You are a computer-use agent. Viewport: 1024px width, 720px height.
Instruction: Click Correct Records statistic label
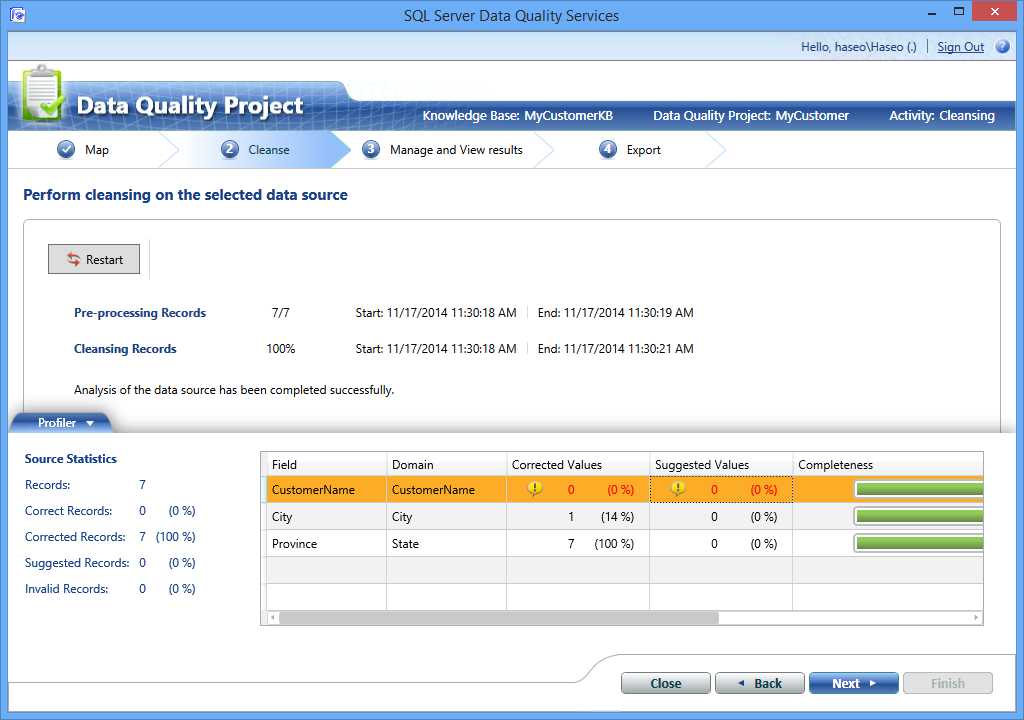pyautogui.click(x=68, y=510)
